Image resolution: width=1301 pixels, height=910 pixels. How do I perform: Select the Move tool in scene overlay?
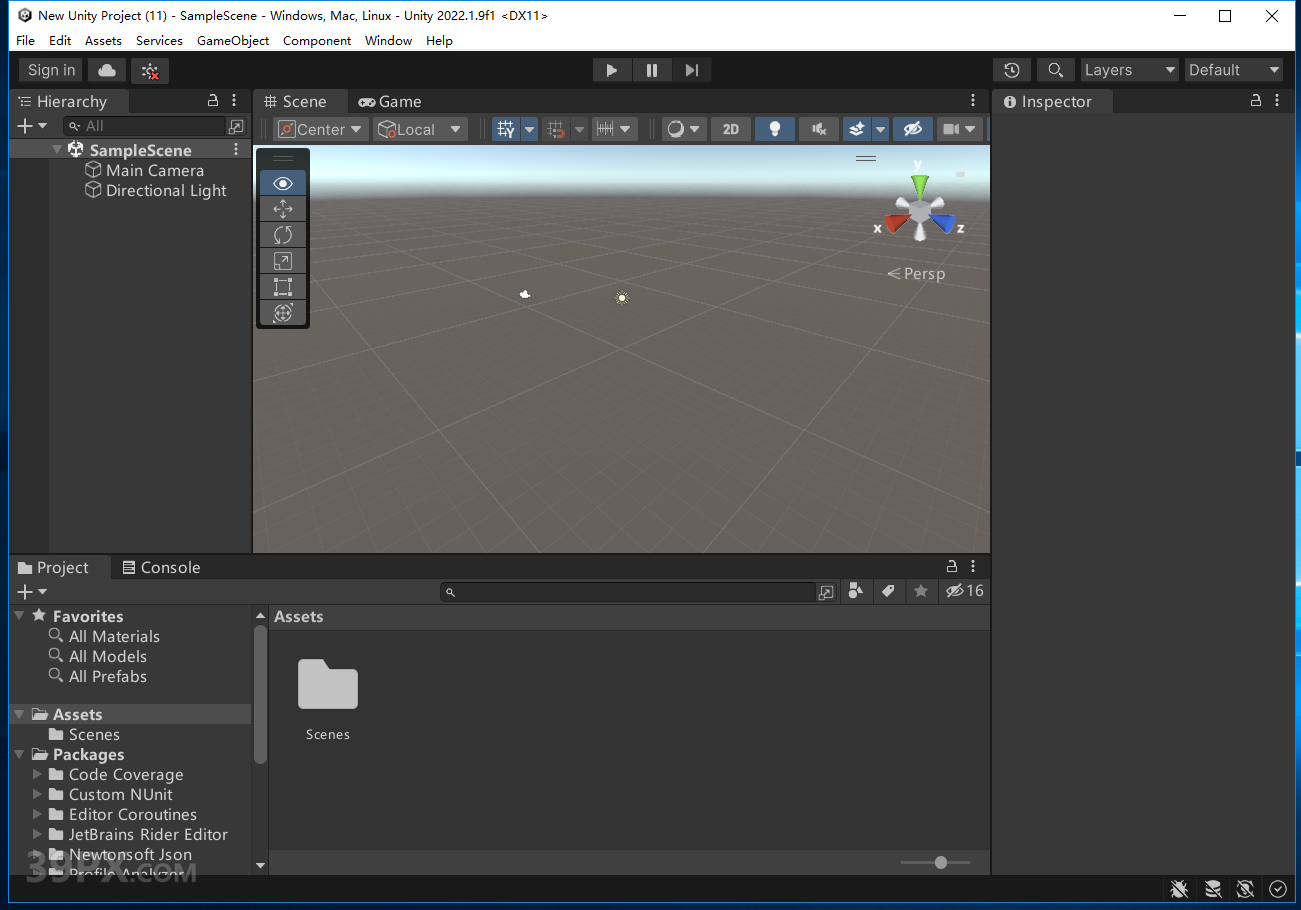pos(283,209)
